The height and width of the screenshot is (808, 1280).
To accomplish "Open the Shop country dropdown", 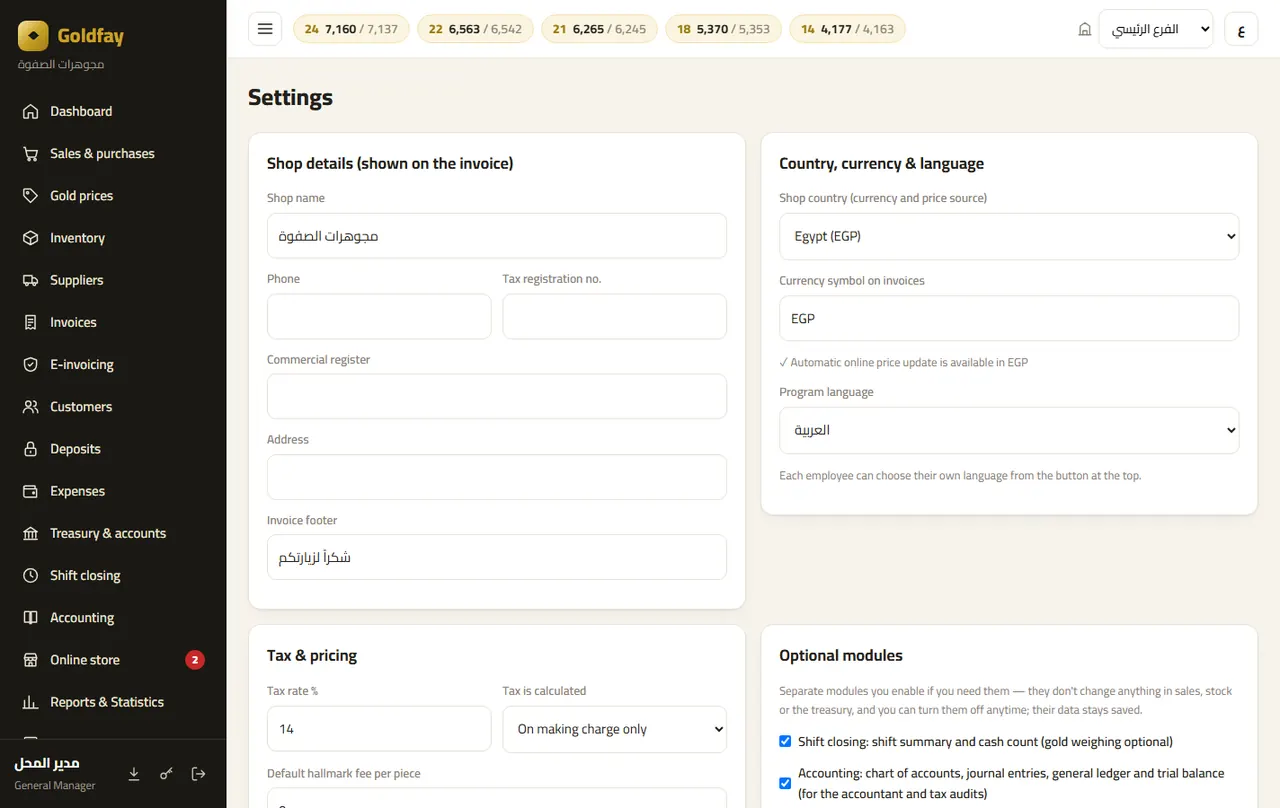I will (1009, 237).
